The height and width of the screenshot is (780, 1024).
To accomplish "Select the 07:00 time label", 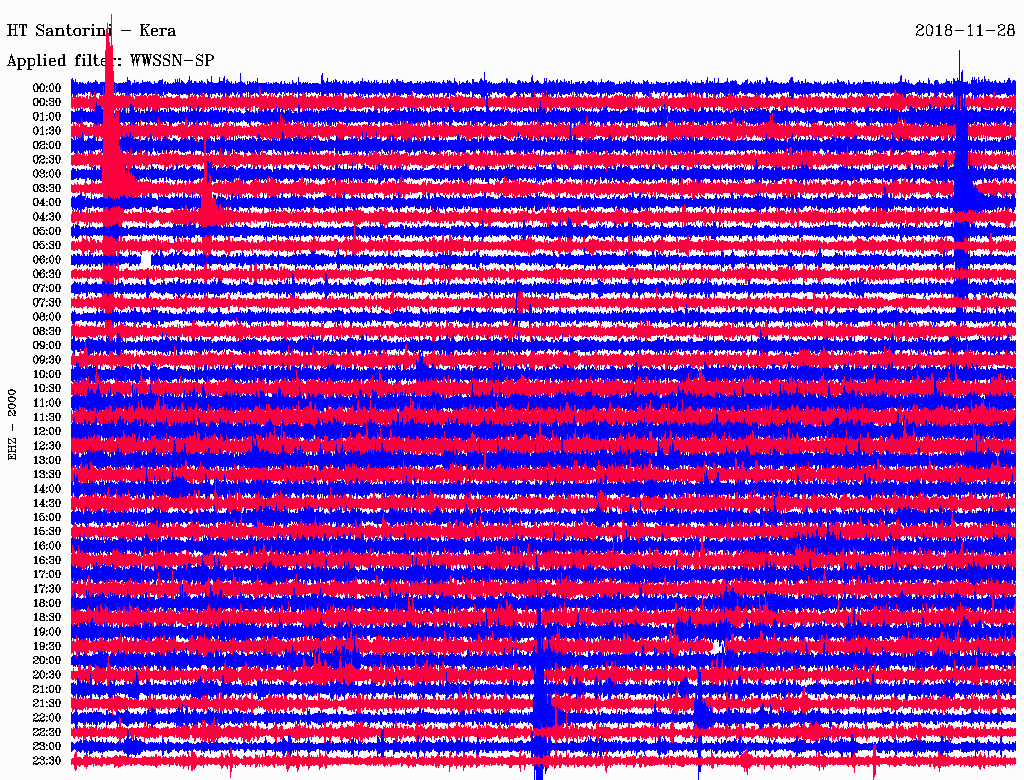I will click(47, 288).
